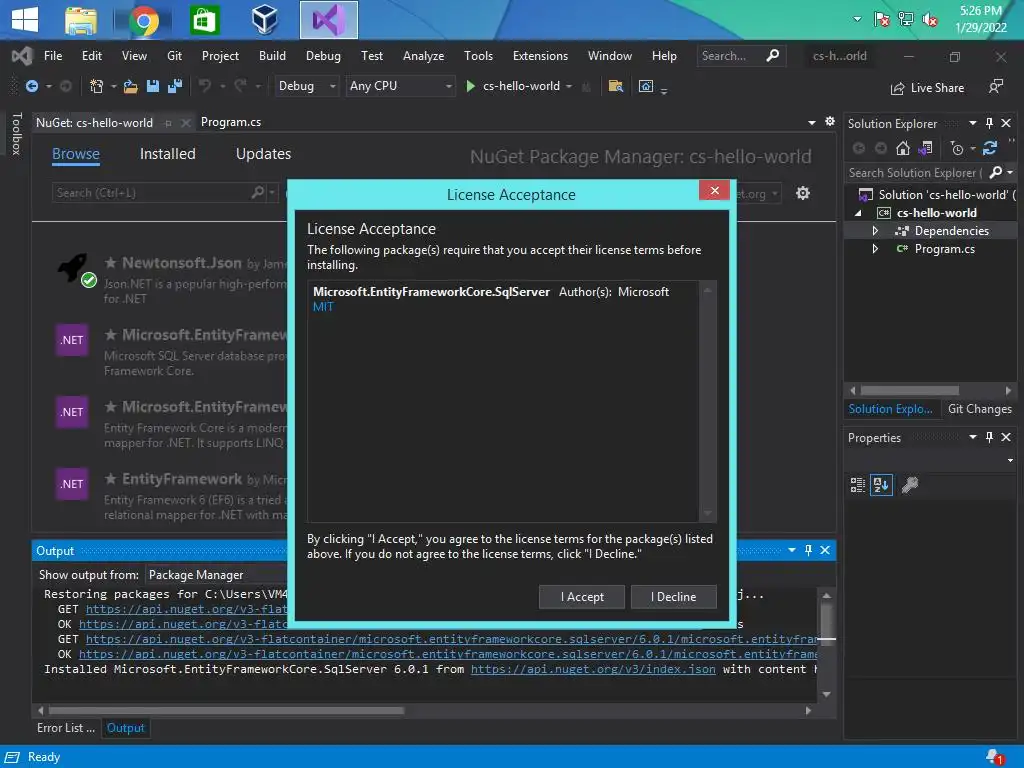Click Categorized view icon in Properties
The image size is (1024, 768).
(857, 485)
